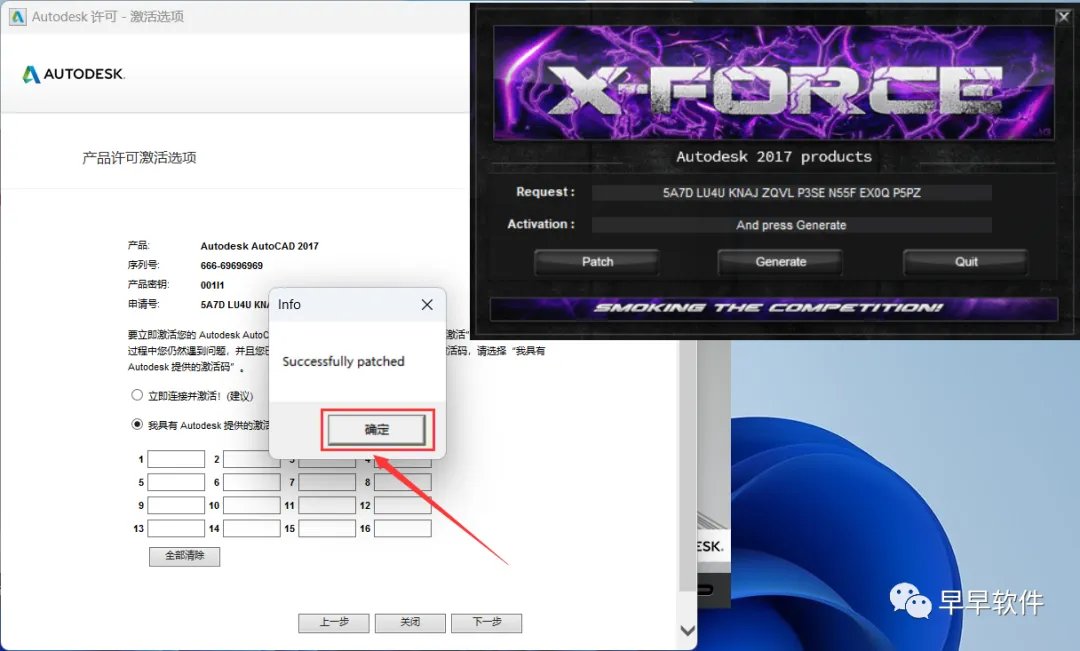
Task: Click 产品许可激活选项 heading
Action: tap(139, 158)
